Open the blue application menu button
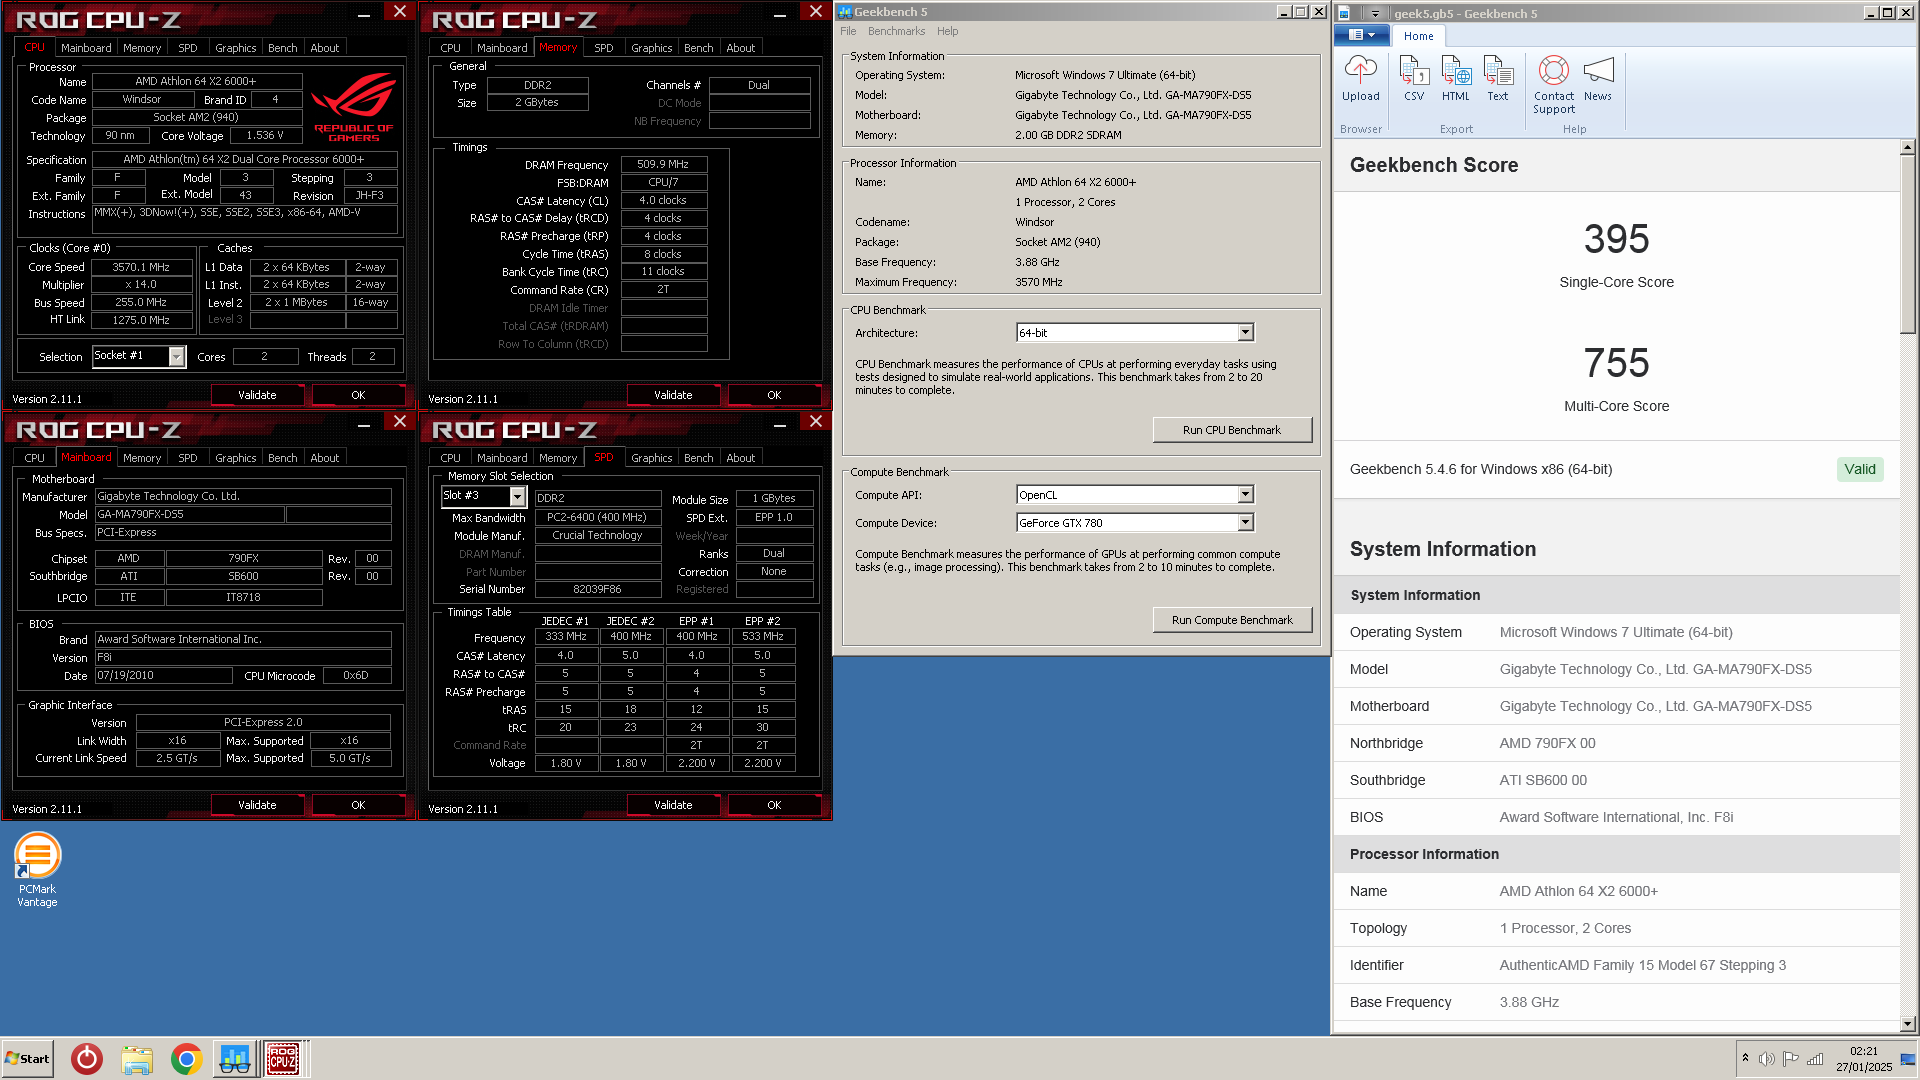The height and width of the screenshot is (1080, 1920). click(x=1361, y=35)
